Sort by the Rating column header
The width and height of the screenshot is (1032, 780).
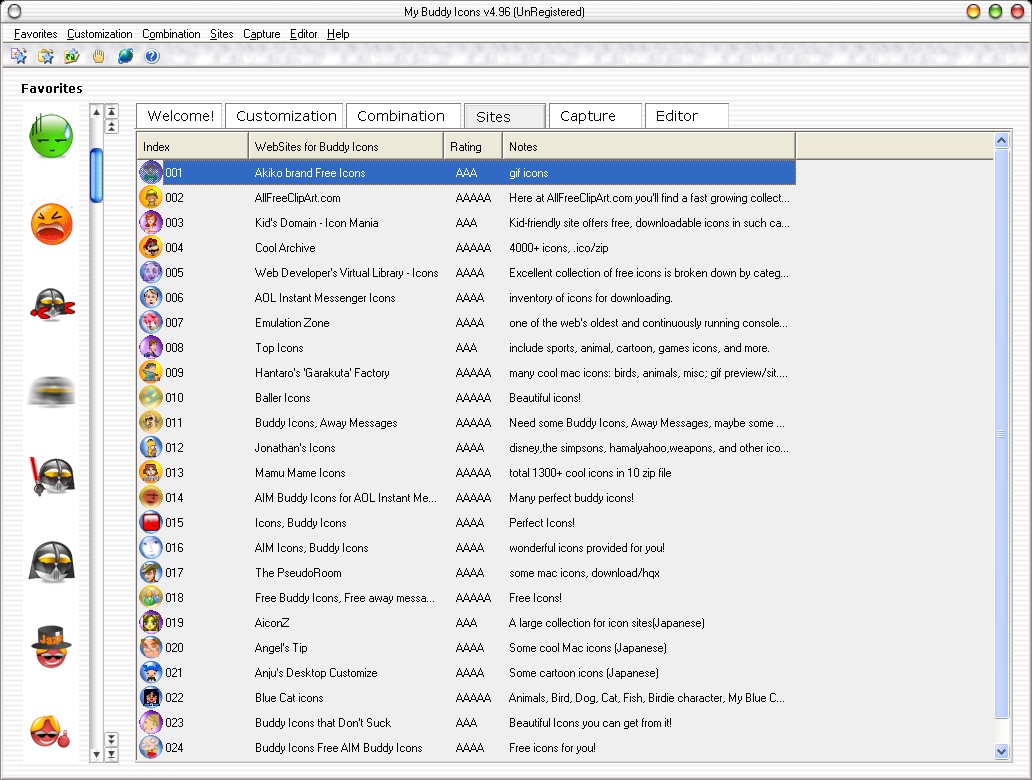[x=473, y=146]
